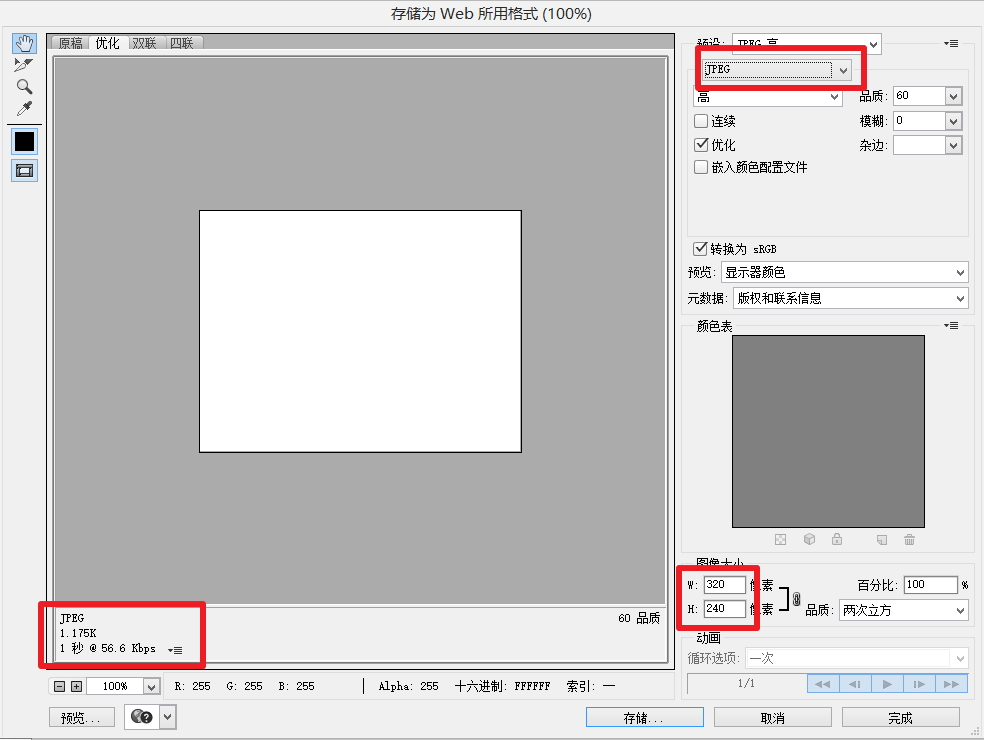Click the lock color icon
The width and height of the screenshot is (984, 740).
click(837, 539)
